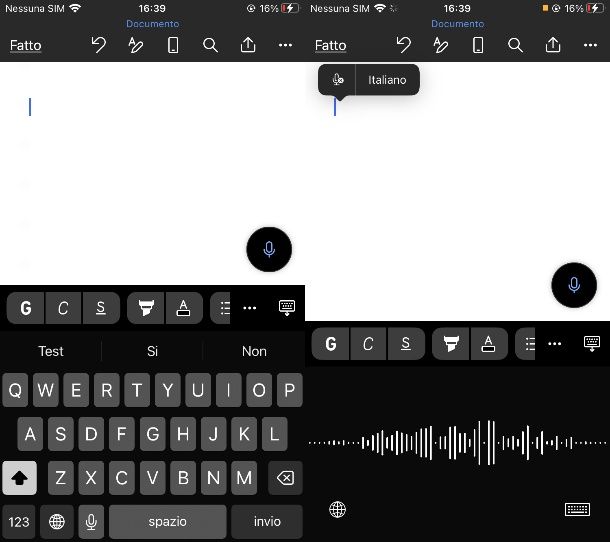Toggle the shift arrow key

pos(19,478)
